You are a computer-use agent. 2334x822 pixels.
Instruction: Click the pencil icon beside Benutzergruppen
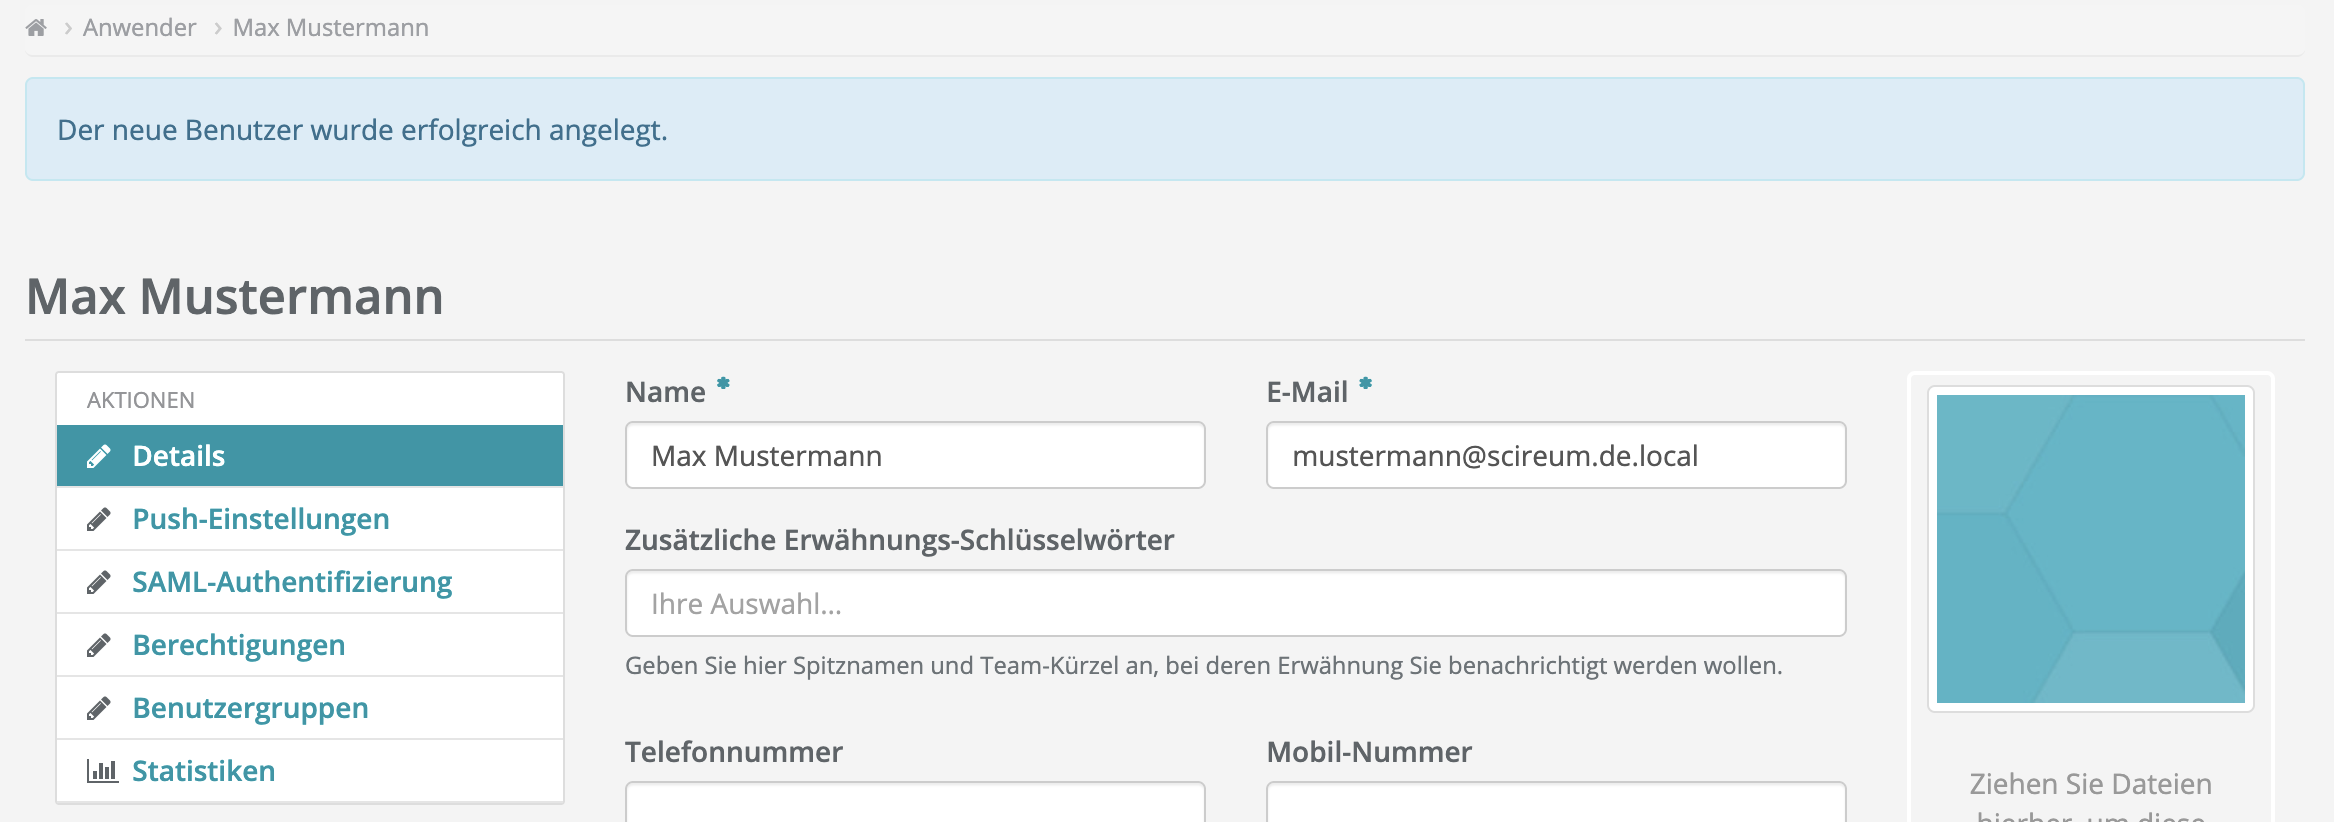[x=98, y=709]
